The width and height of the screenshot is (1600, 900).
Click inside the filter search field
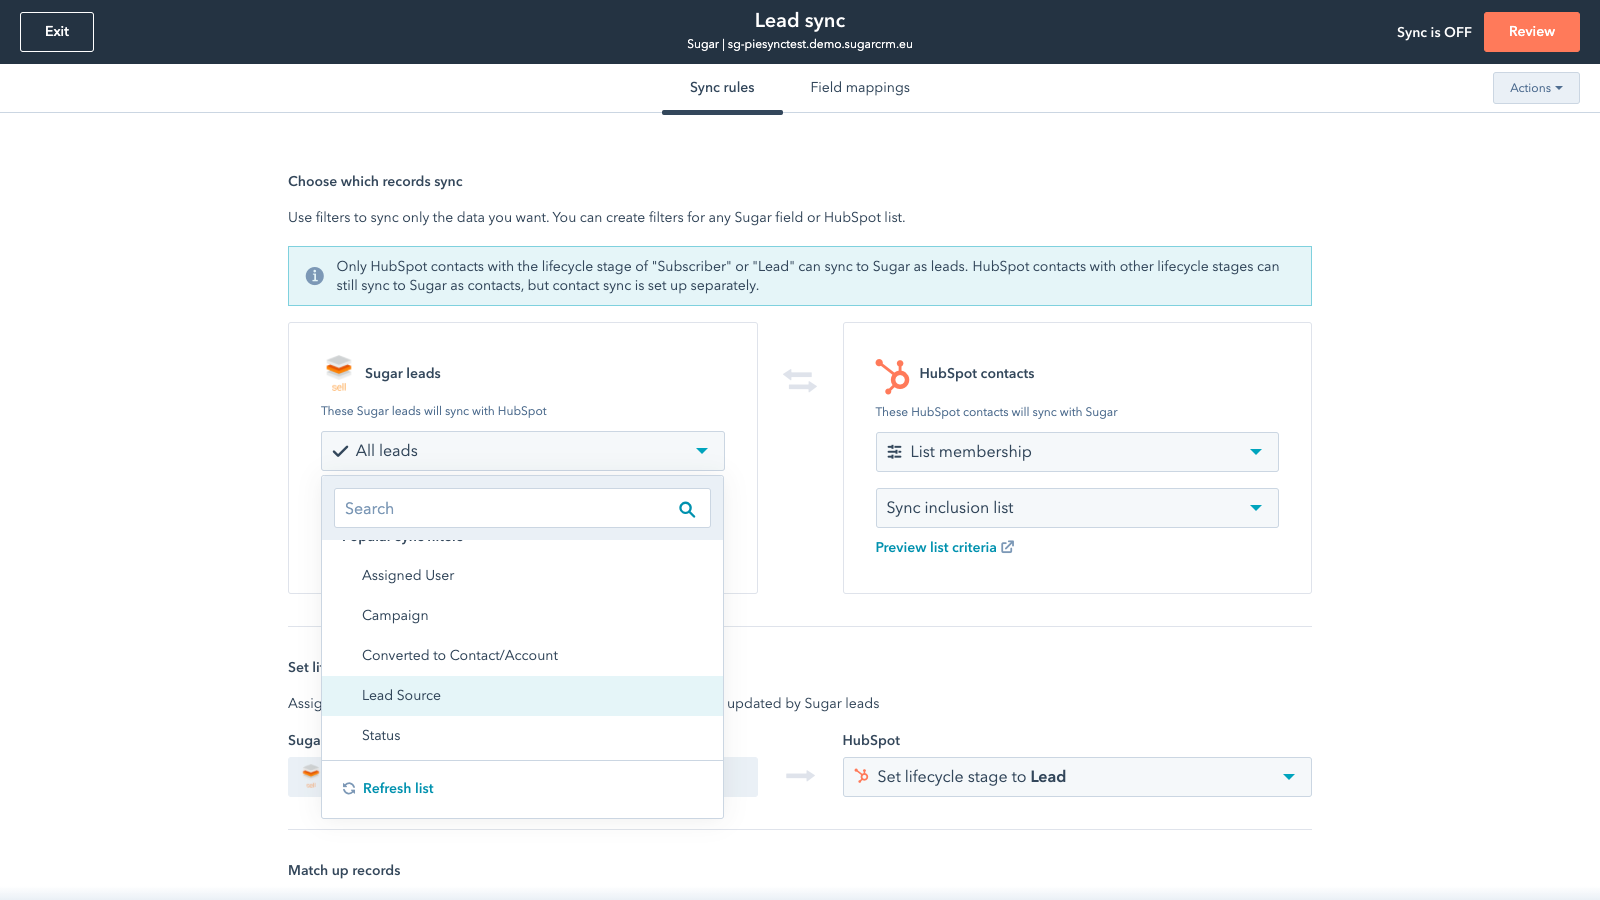pos(500,508)
